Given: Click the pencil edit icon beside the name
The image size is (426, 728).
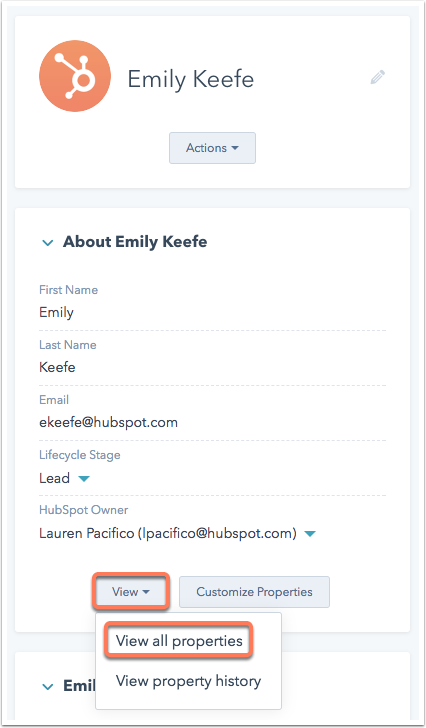Looking at the screenshot, I should [378, 77].
